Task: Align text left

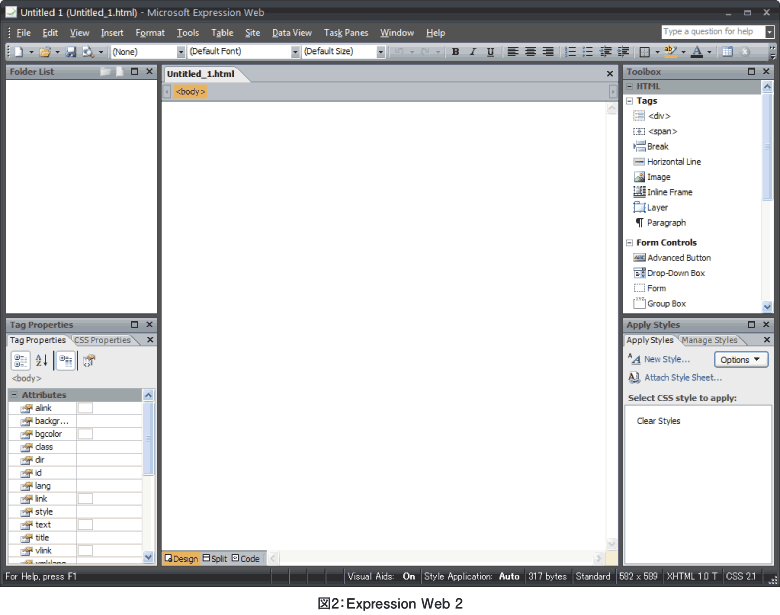Action: 513,51
